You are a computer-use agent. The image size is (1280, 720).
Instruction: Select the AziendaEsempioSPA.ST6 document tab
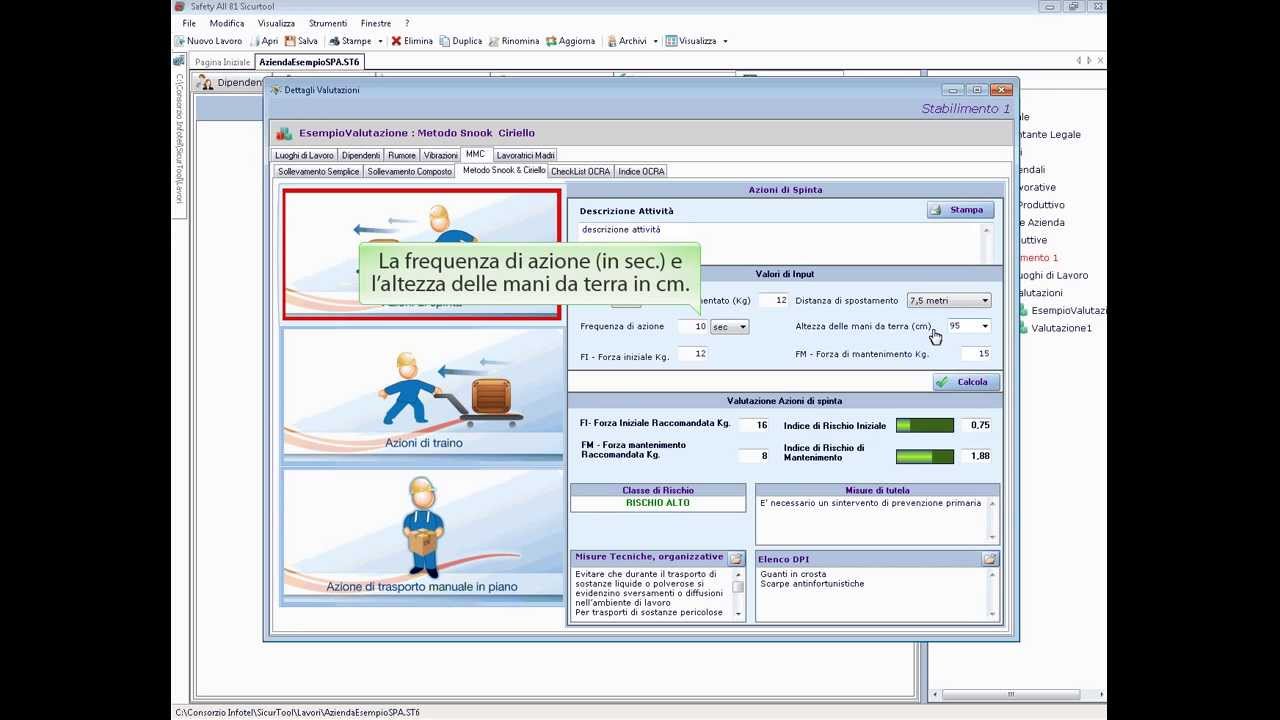click(309, 62)
